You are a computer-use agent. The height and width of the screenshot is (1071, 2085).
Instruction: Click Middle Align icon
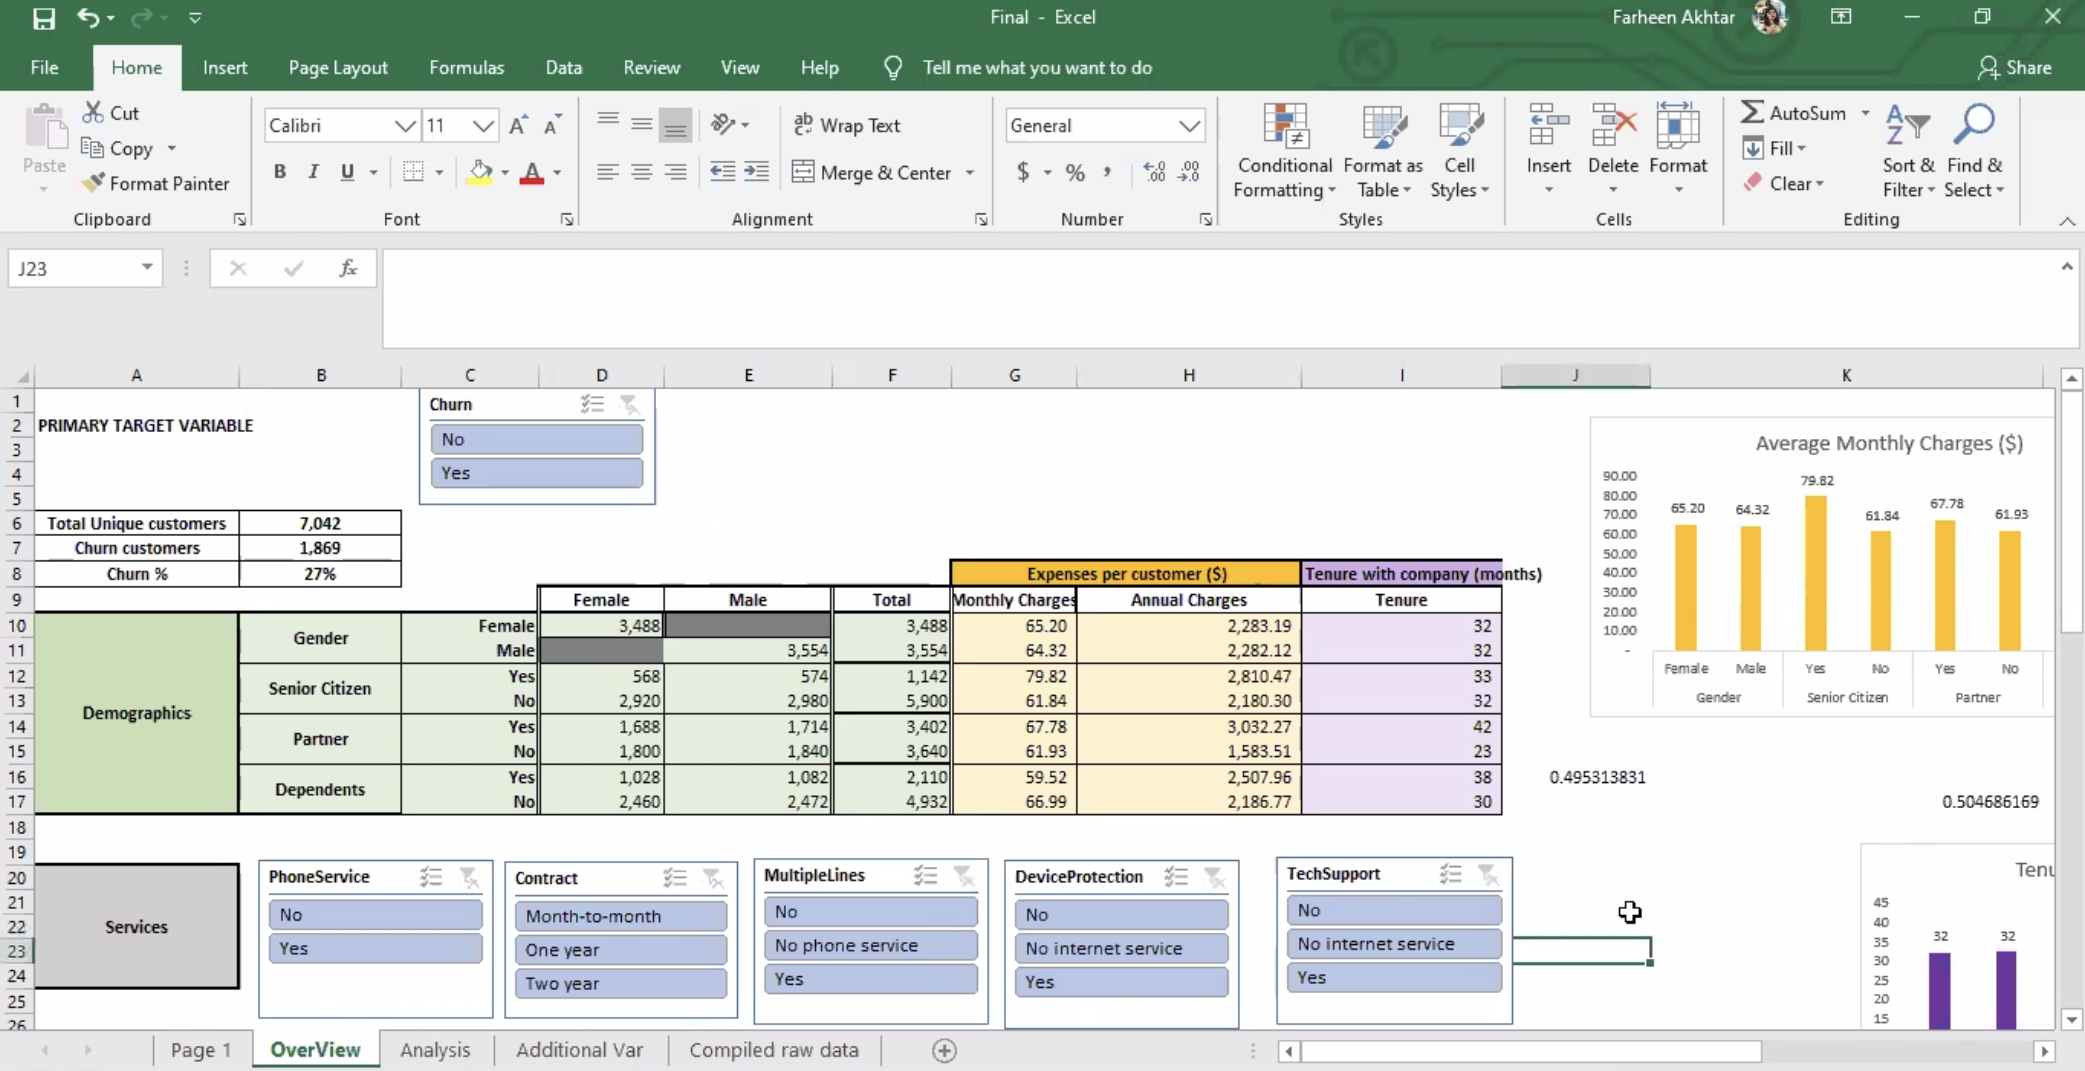click(x=641, y=124)
